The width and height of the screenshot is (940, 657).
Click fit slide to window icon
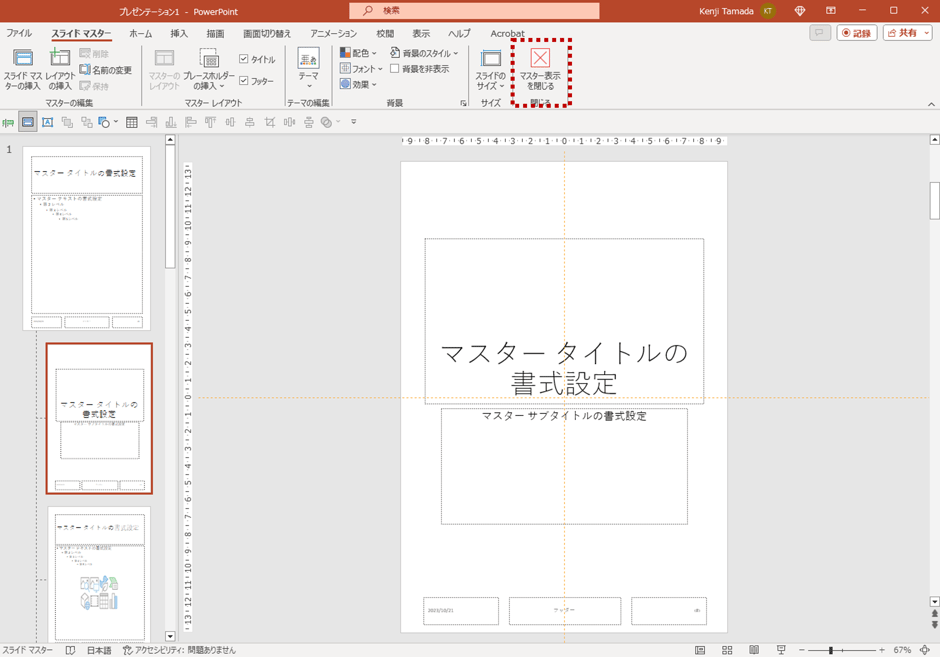click(x=927, y=650)
